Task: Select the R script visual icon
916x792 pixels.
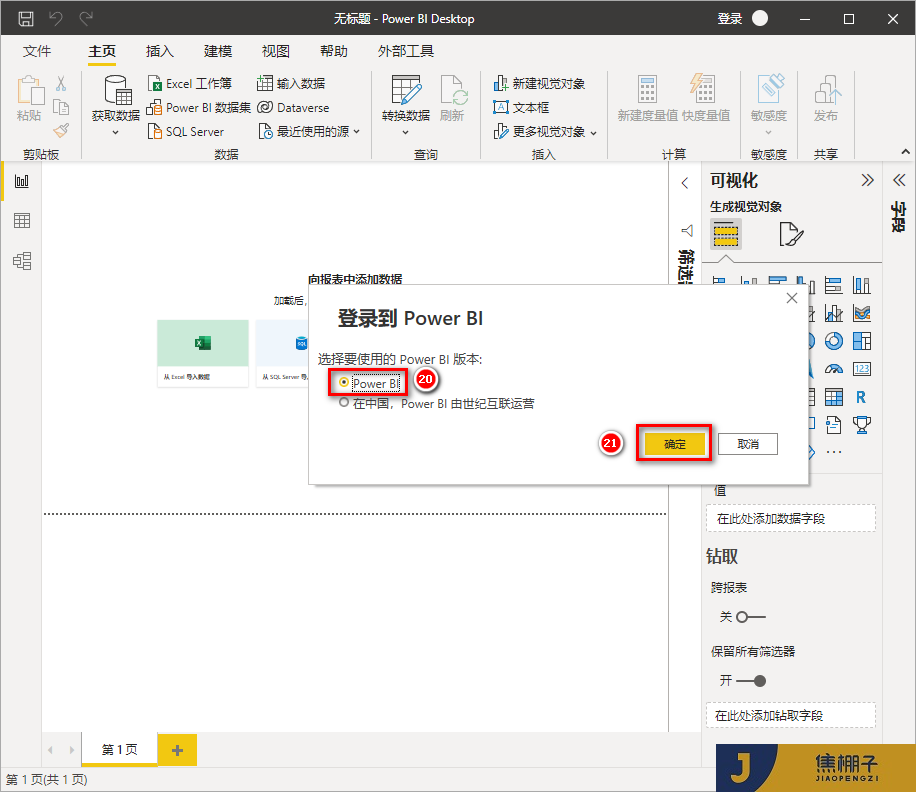Action: click(x=862, y=397)
